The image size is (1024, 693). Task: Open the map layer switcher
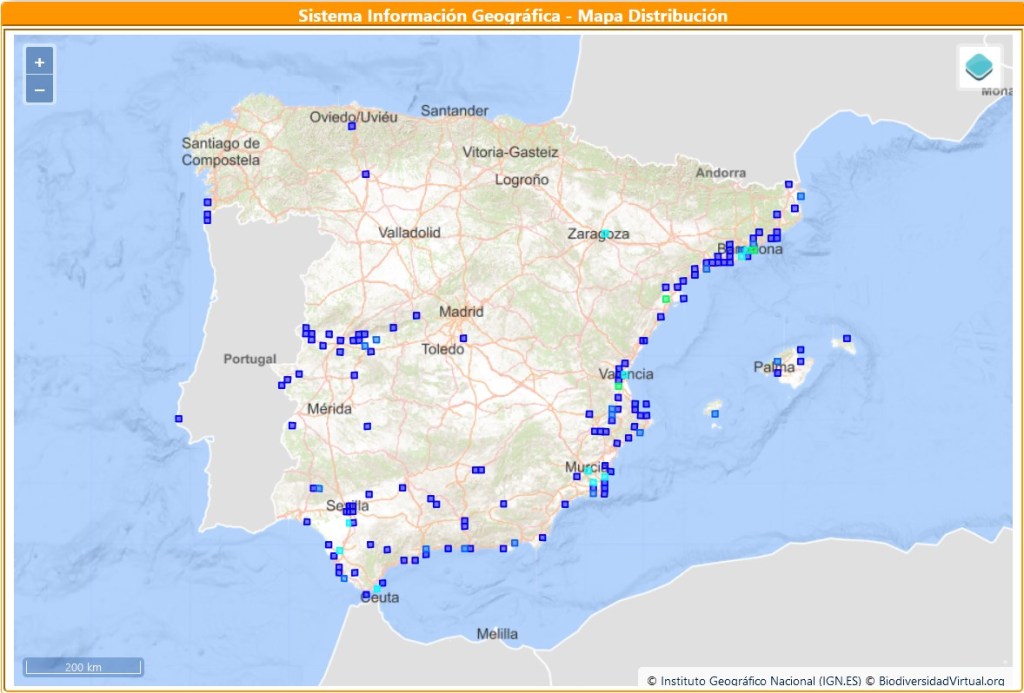(x=979, y=68)
